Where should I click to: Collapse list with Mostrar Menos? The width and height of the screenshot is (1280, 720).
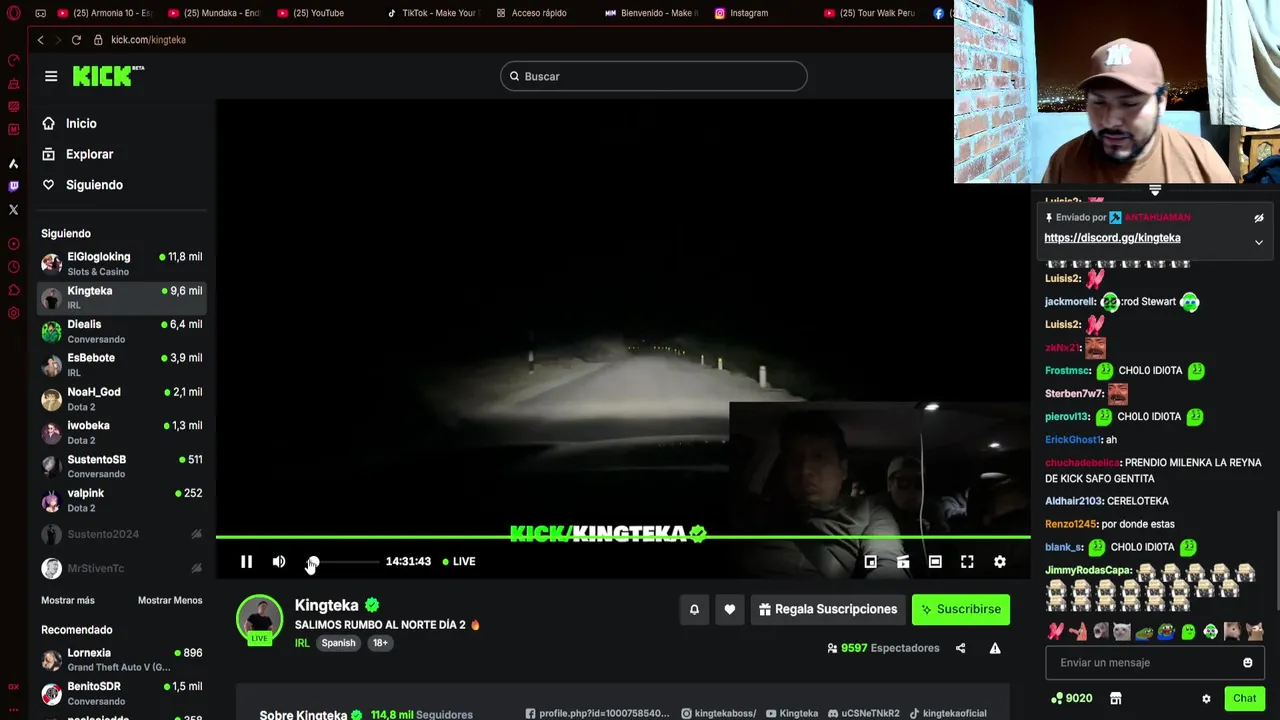point(170,600)
